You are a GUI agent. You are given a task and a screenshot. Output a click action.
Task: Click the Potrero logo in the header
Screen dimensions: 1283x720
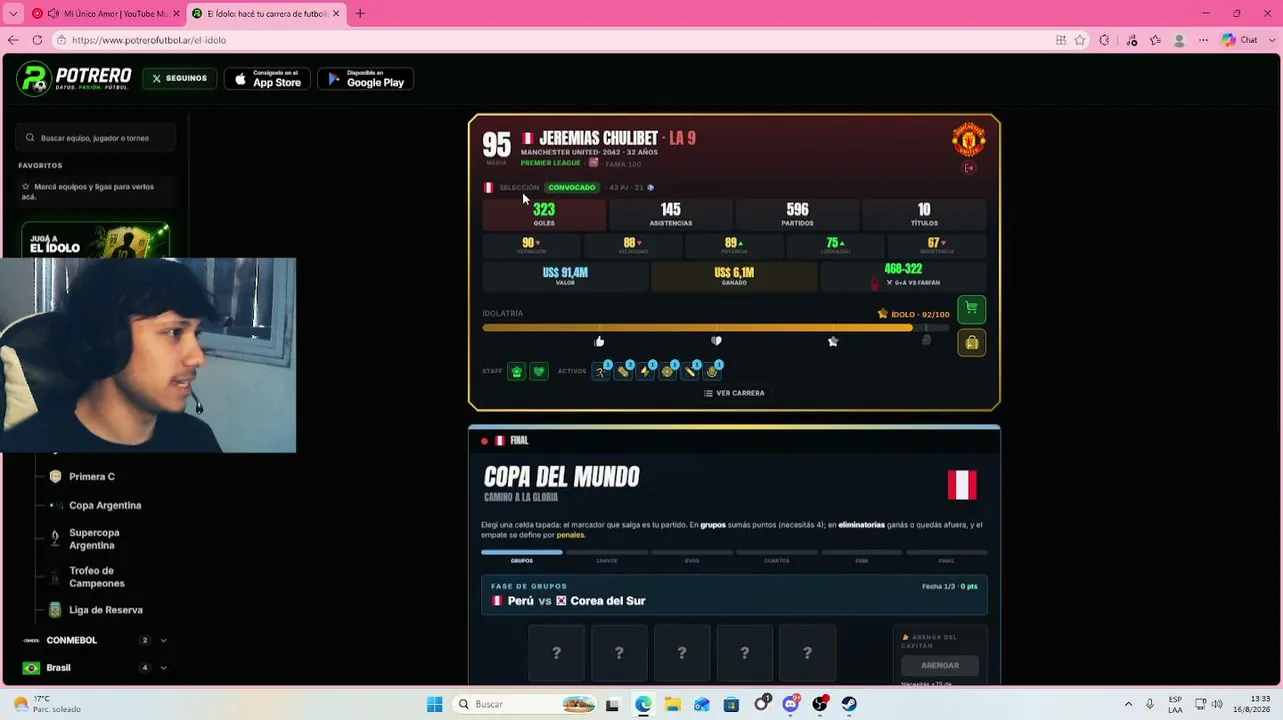(75, 78)
